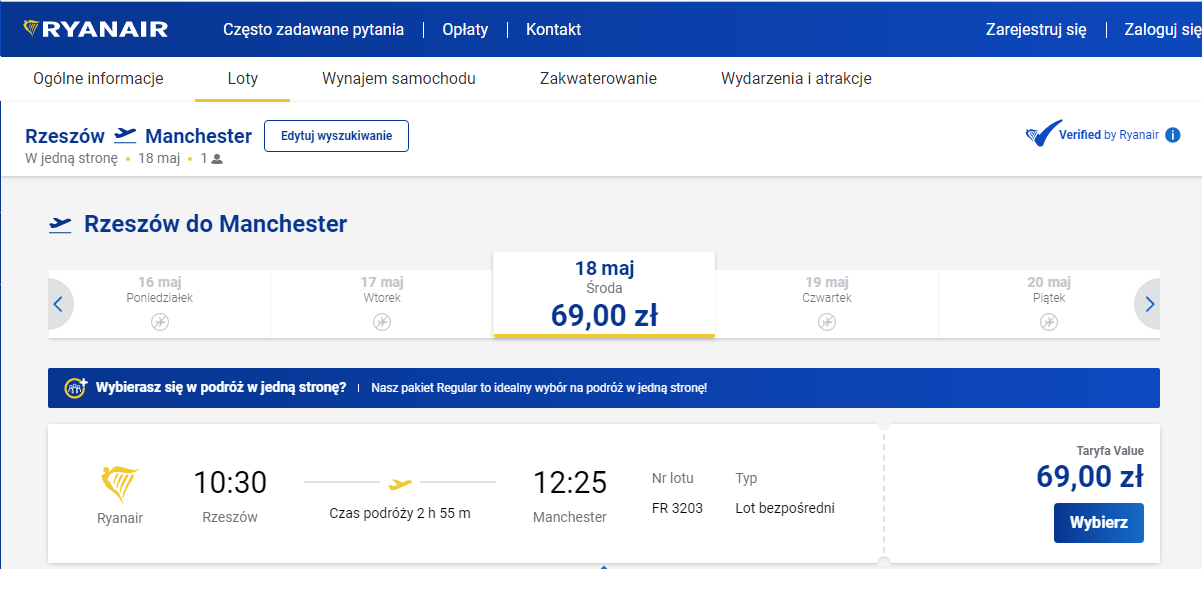Click arrival time 12:25
This screenshot has width=1202, height=614.
pos(570,483)
